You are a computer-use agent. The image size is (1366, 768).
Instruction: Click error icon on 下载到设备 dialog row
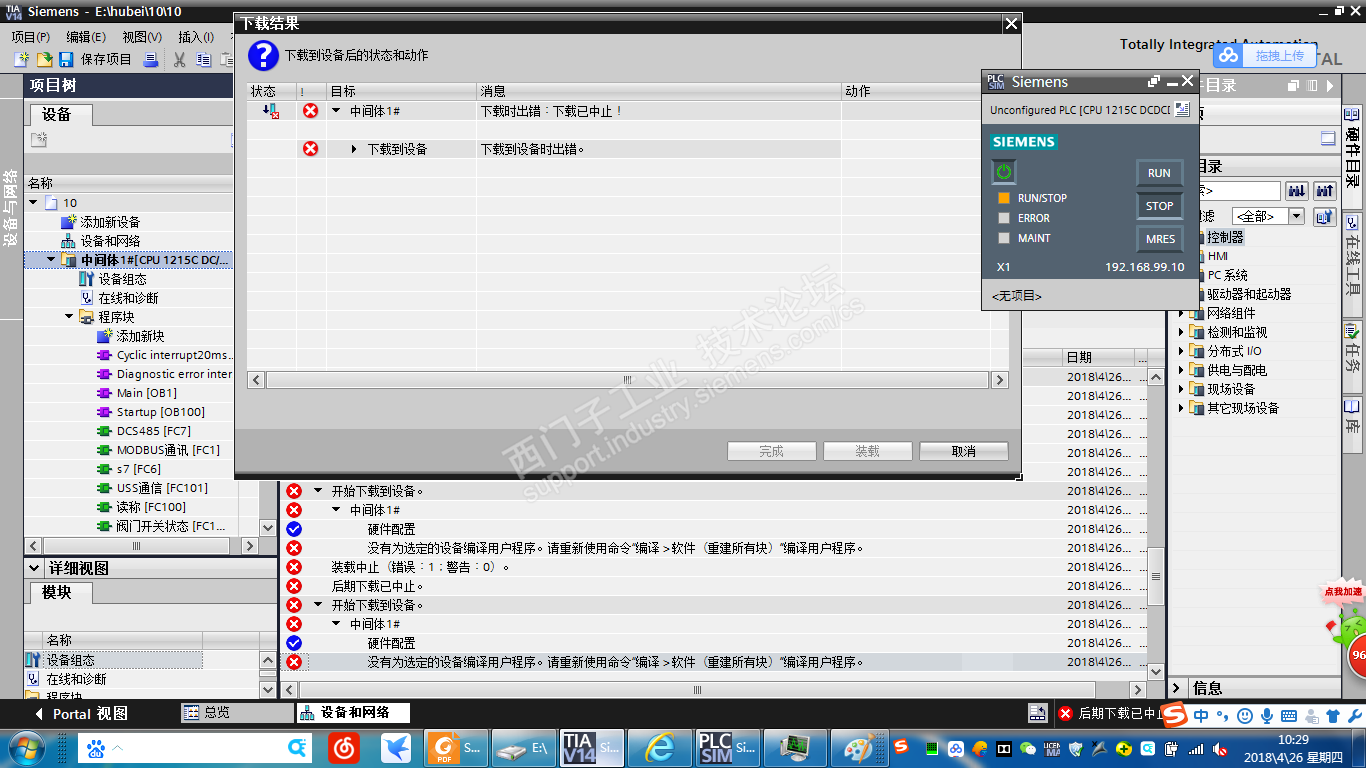(x=311, y=149)
